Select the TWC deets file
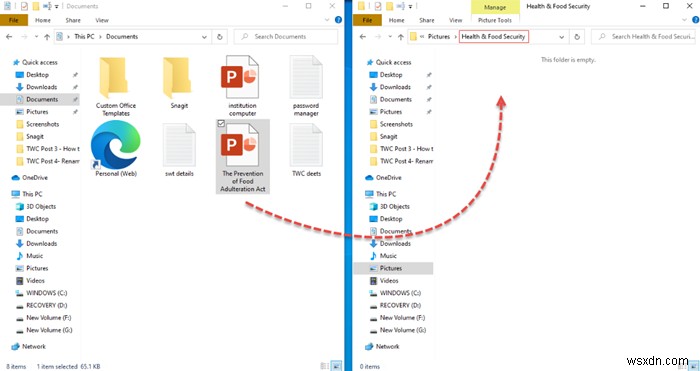 (x=306, y=150)
